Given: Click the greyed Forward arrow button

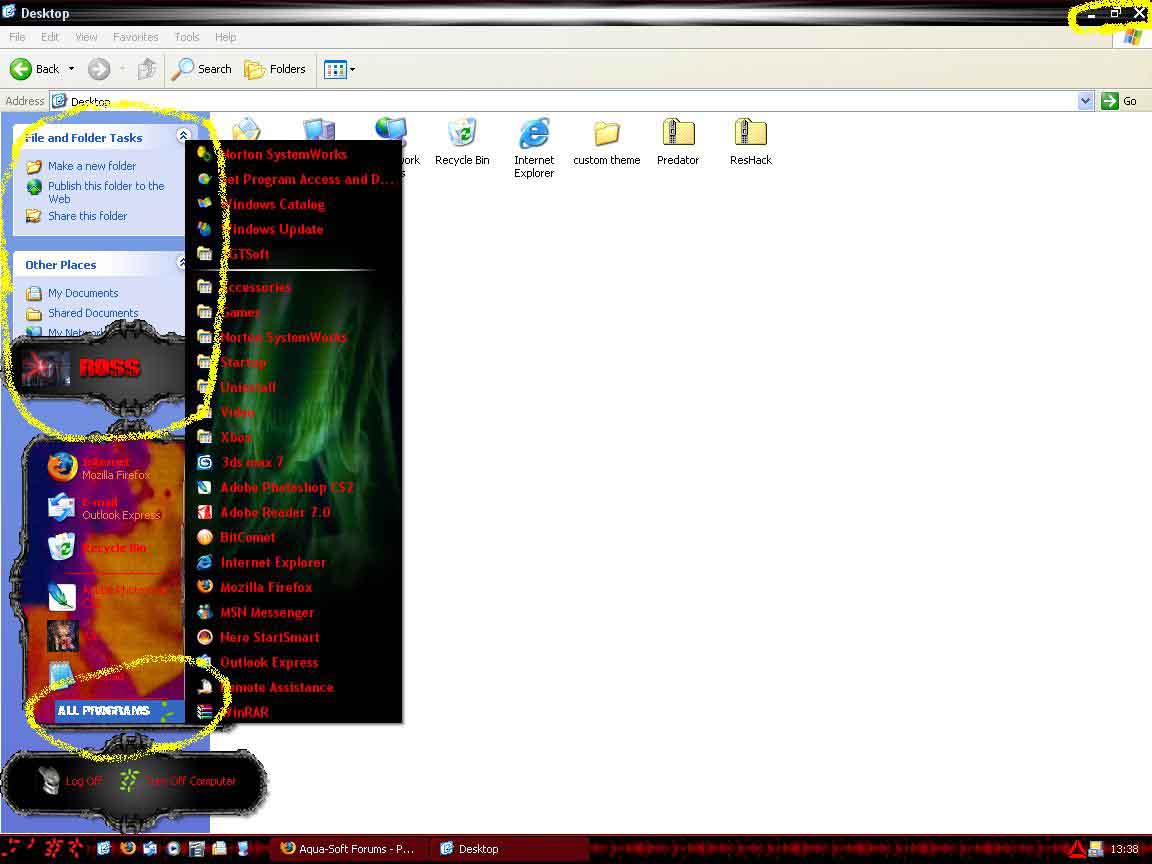Looking at the screenshot, I should tap(98, 69).
